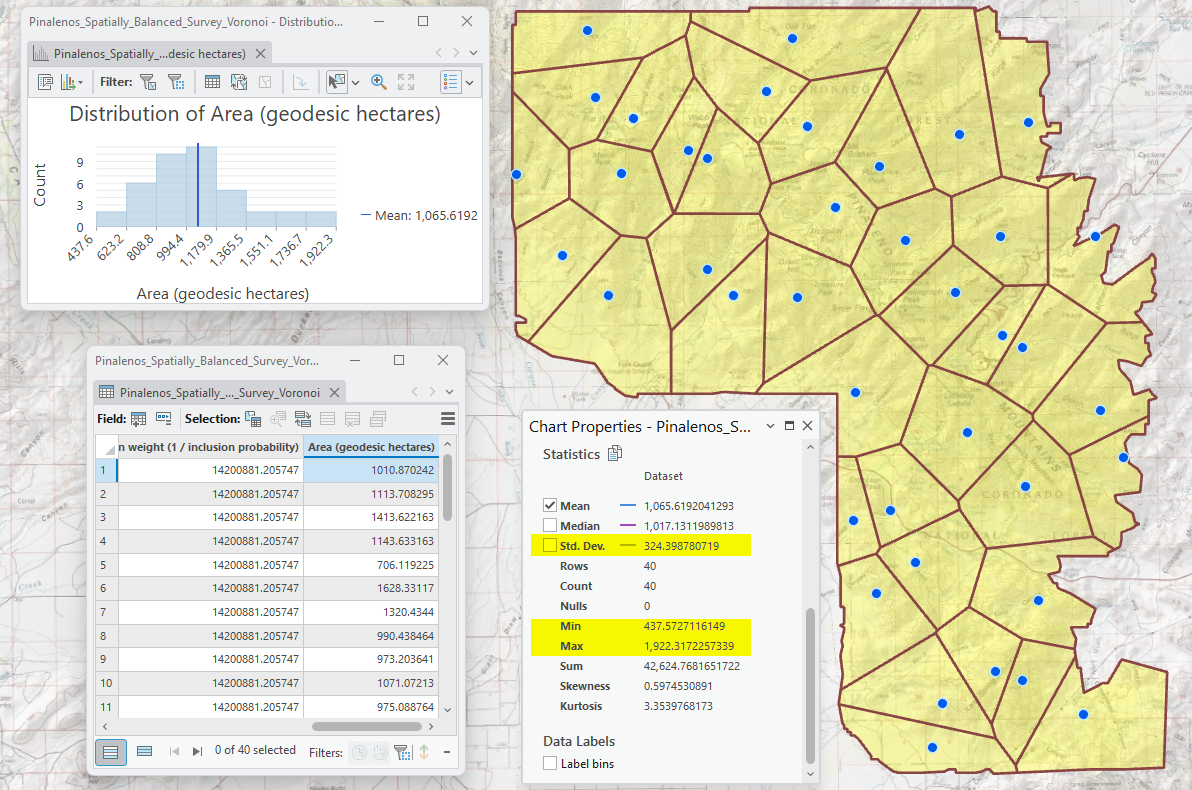Click the Area (geodesic hectares) column header
Viewport: 1192px width, 790px height.
[371, 447]
